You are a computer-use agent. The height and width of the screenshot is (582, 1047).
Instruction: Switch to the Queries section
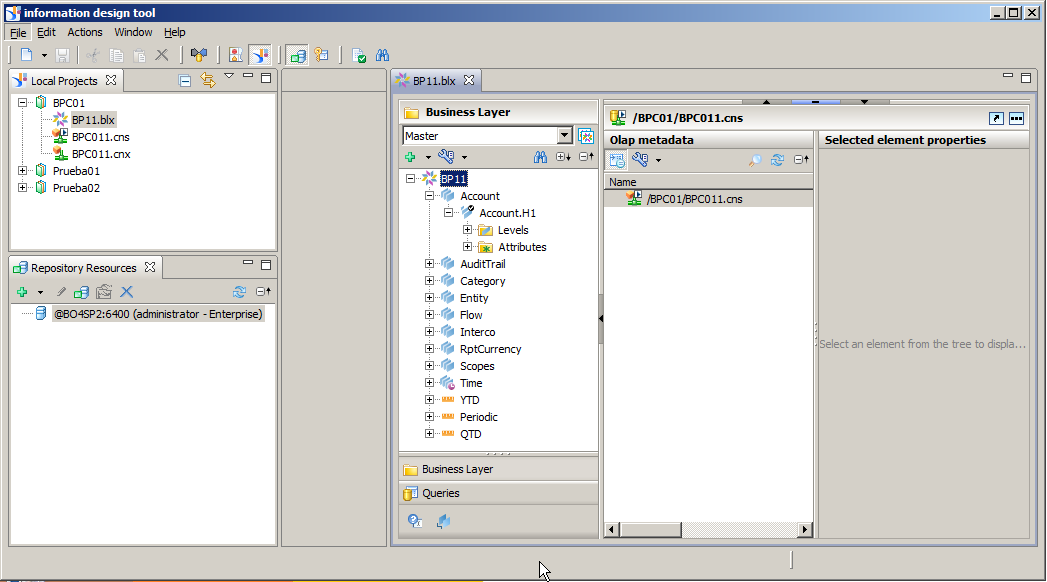click(x=440, y=493)
